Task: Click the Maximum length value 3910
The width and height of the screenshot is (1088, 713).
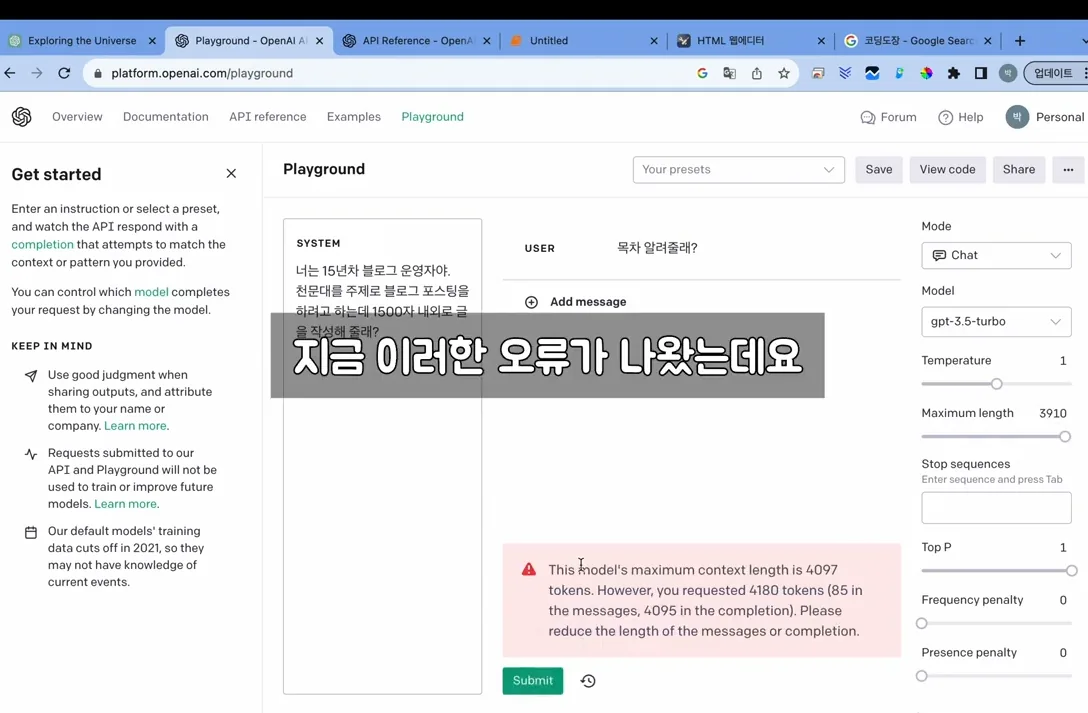Action: pyautogui.click(x=1053, y=413)
